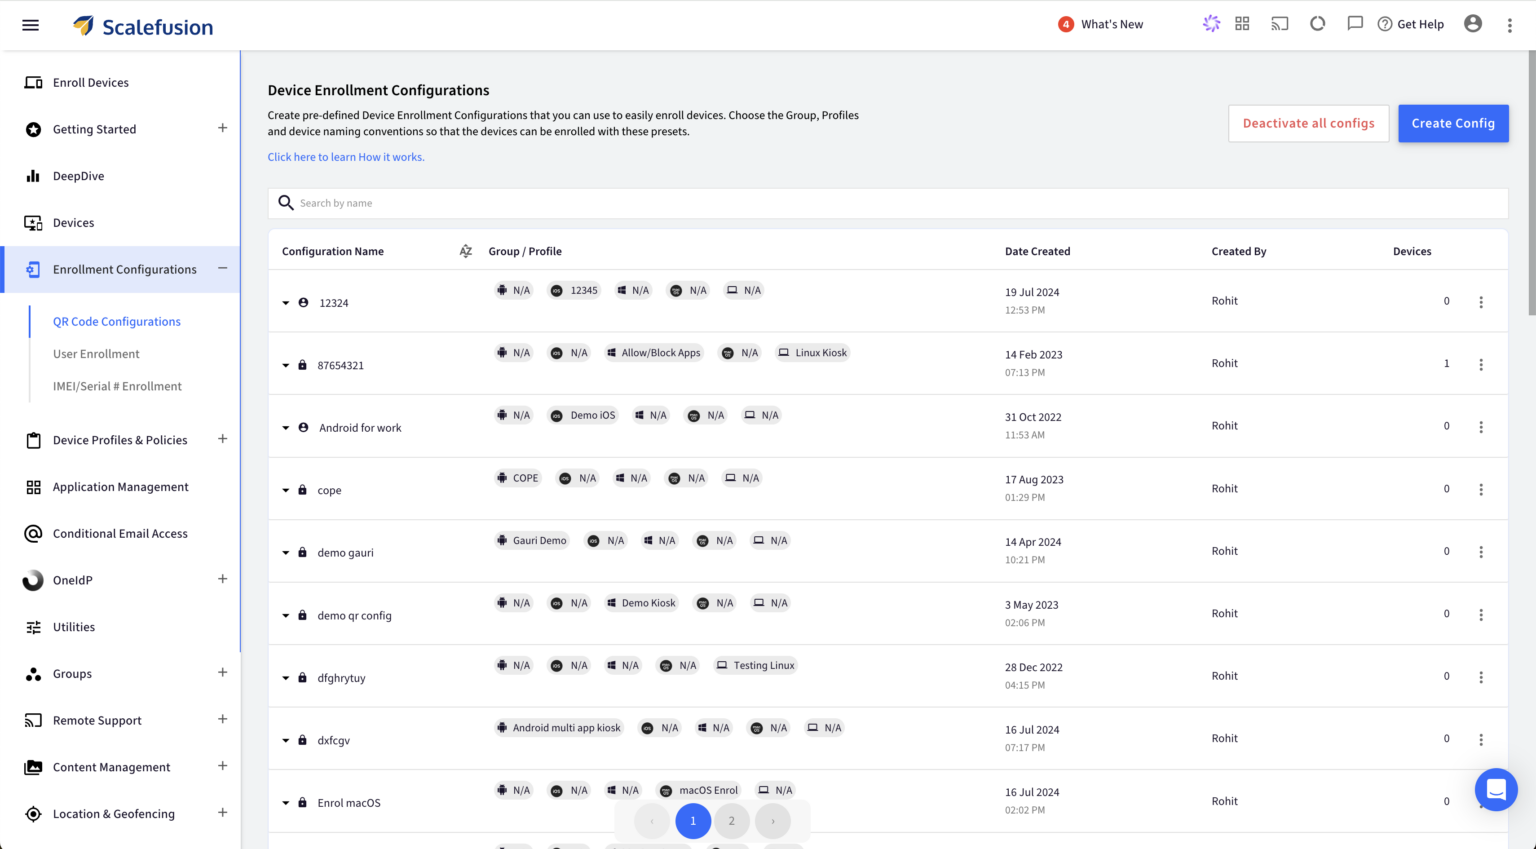Open three-dot menu for 12324 row

pos(1480,302)
